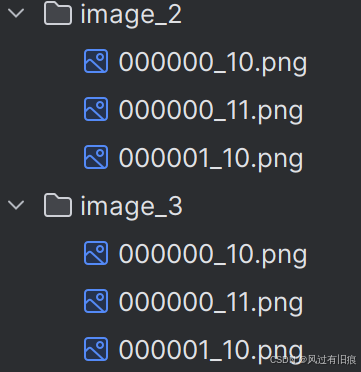361x372 pixels.
Task: Click the CSDN watermark text
Action: 280,360
